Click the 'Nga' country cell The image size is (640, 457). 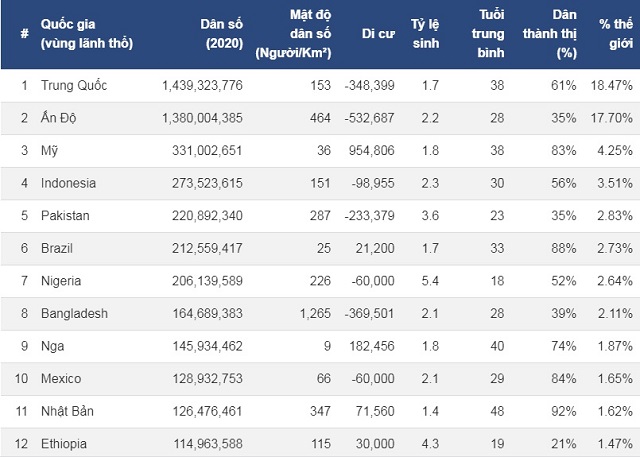pos(52,346)
